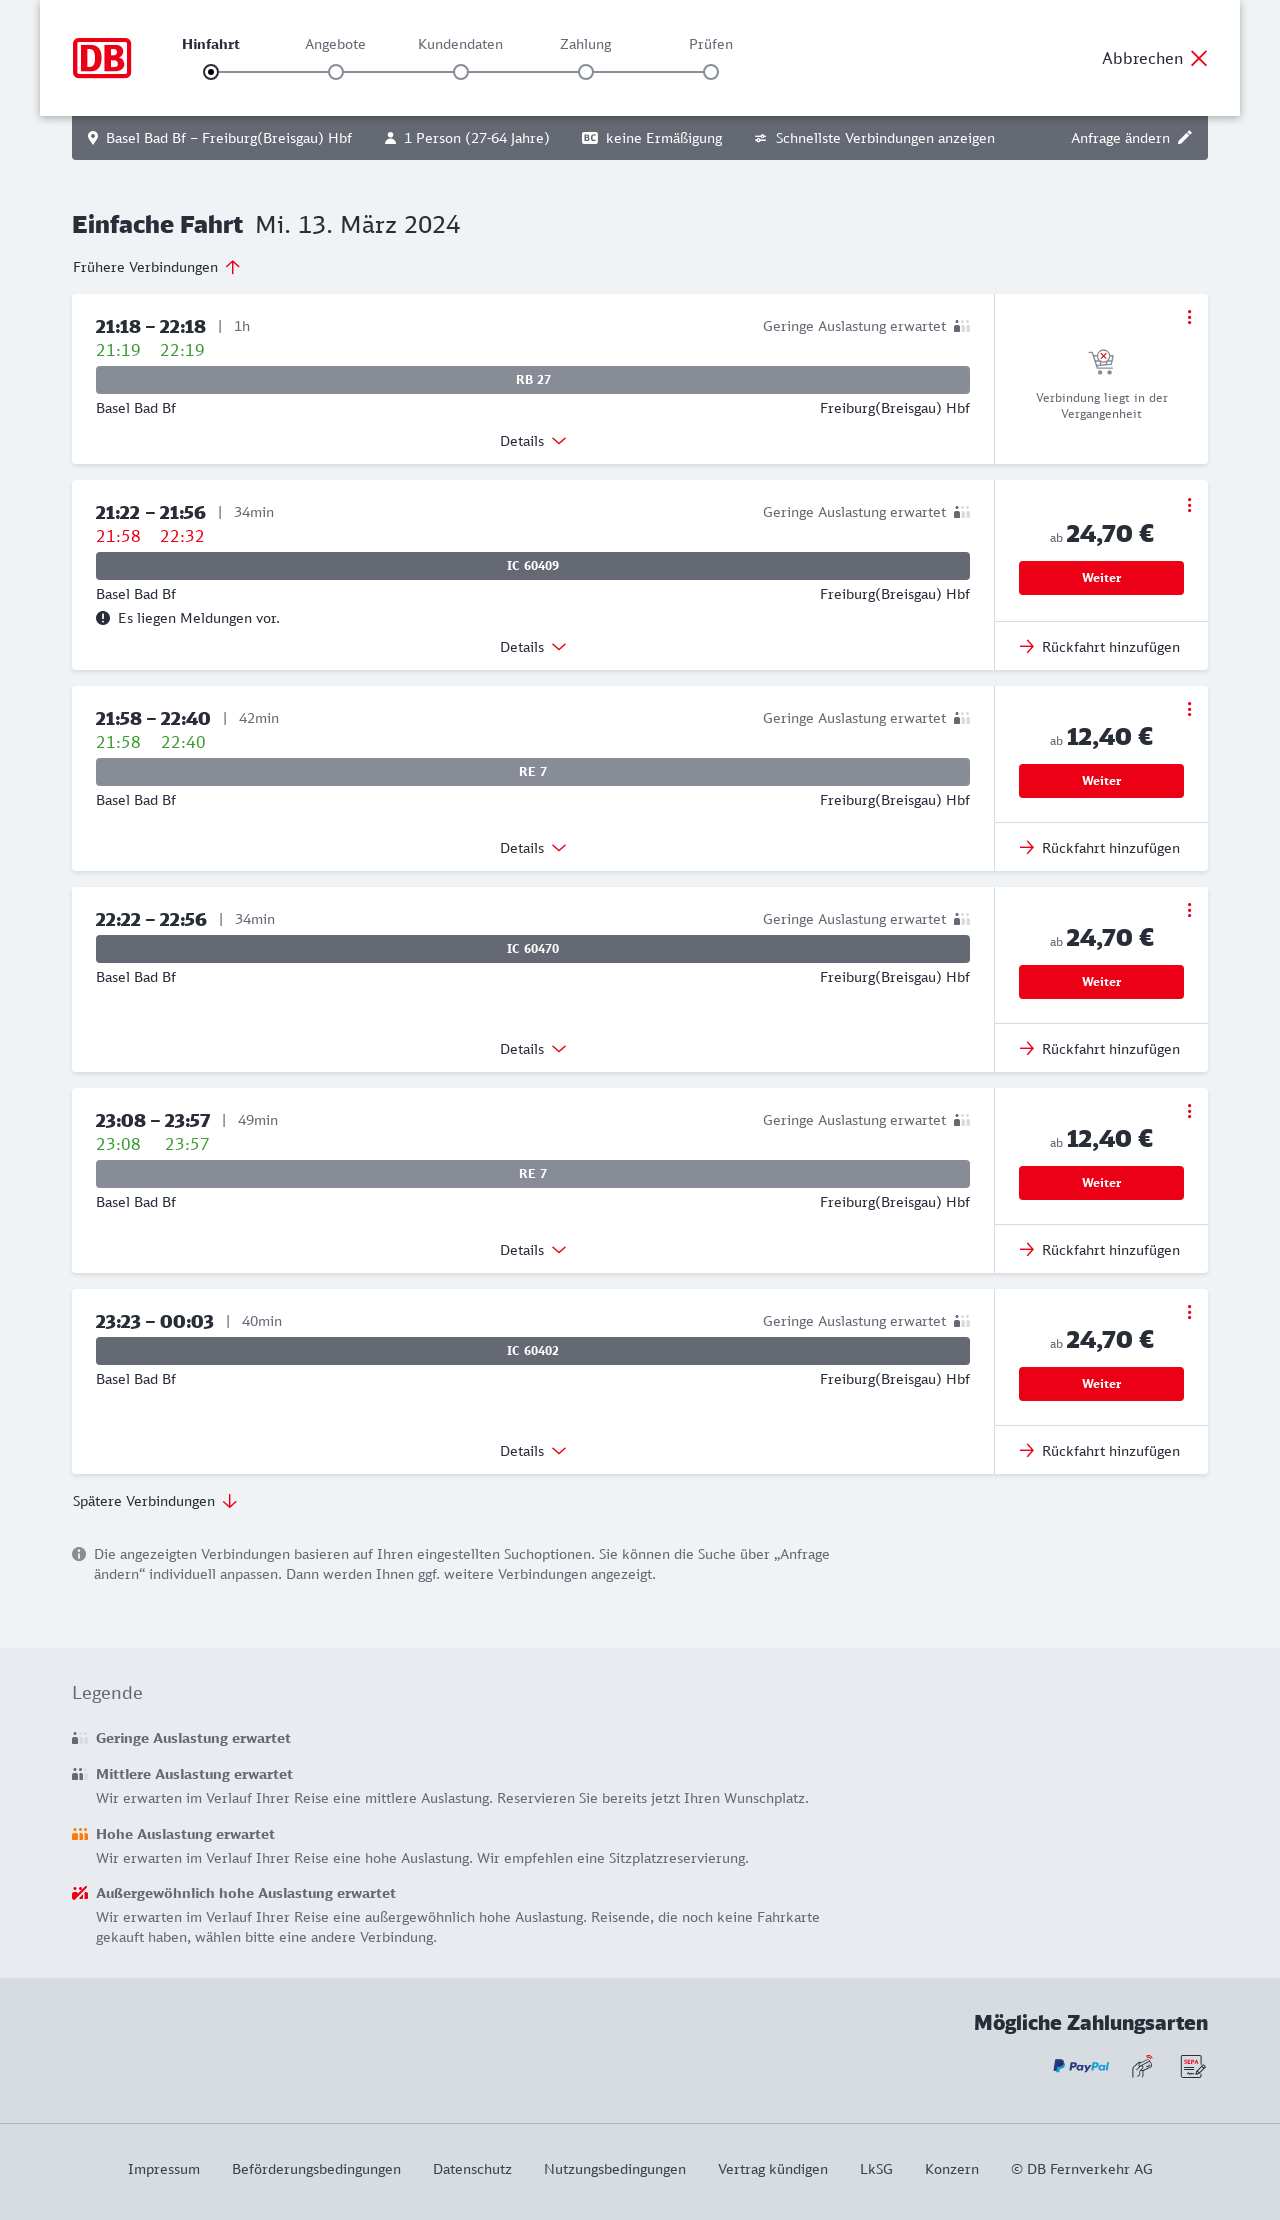1280x2220 pixels.
Task: Expand Details for the RB 27 connection
Action: 533,441
